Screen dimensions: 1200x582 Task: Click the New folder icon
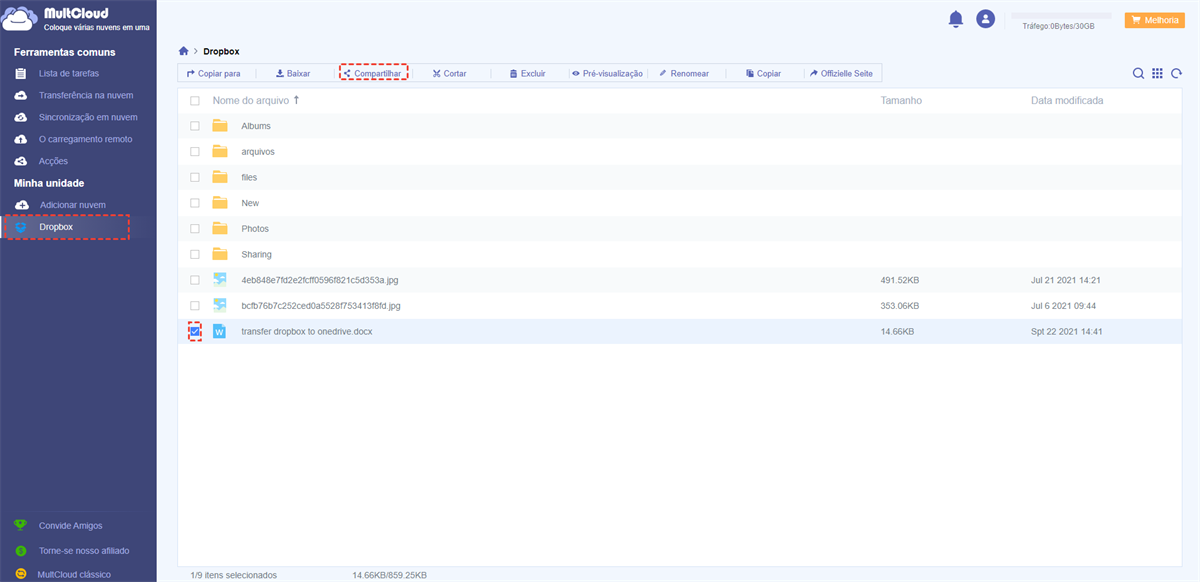220,203
